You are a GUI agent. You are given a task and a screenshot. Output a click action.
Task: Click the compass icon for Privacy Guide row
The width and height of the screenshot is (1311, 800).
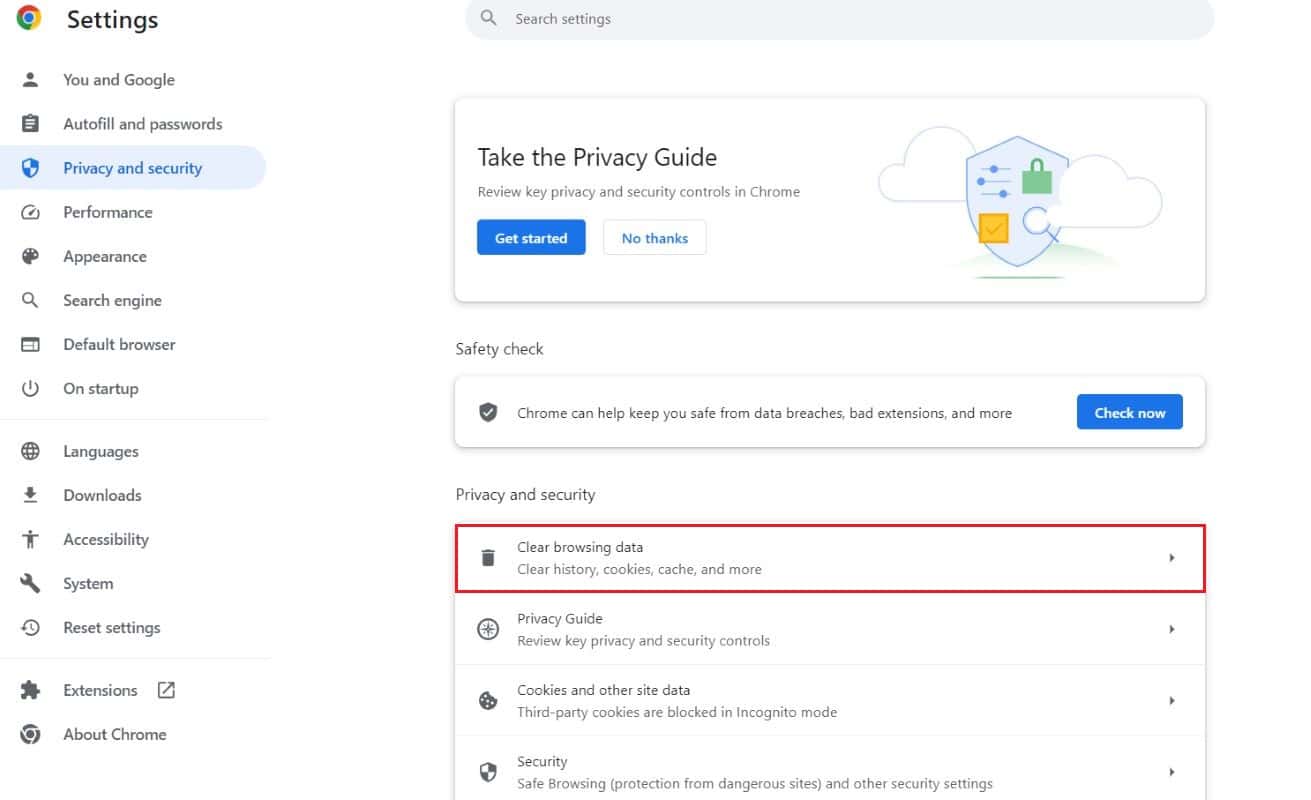[x=488, y=629]
